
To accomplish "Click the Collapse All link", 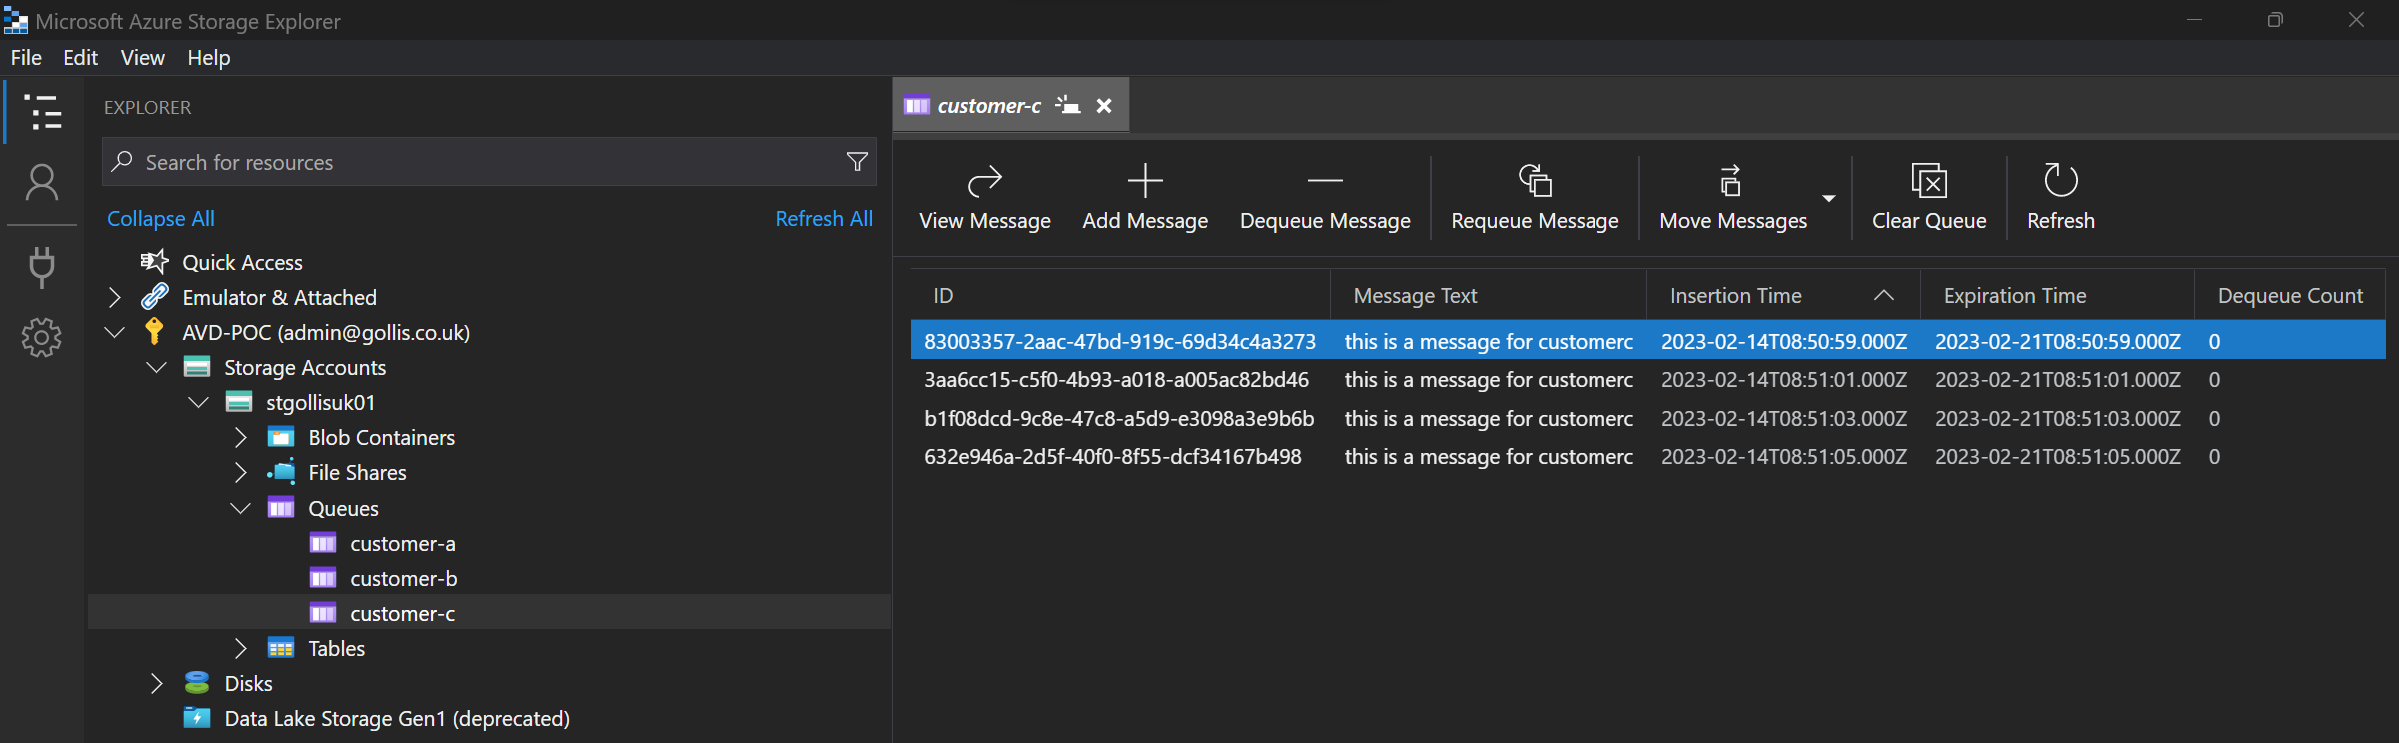I will pos(161,218).
